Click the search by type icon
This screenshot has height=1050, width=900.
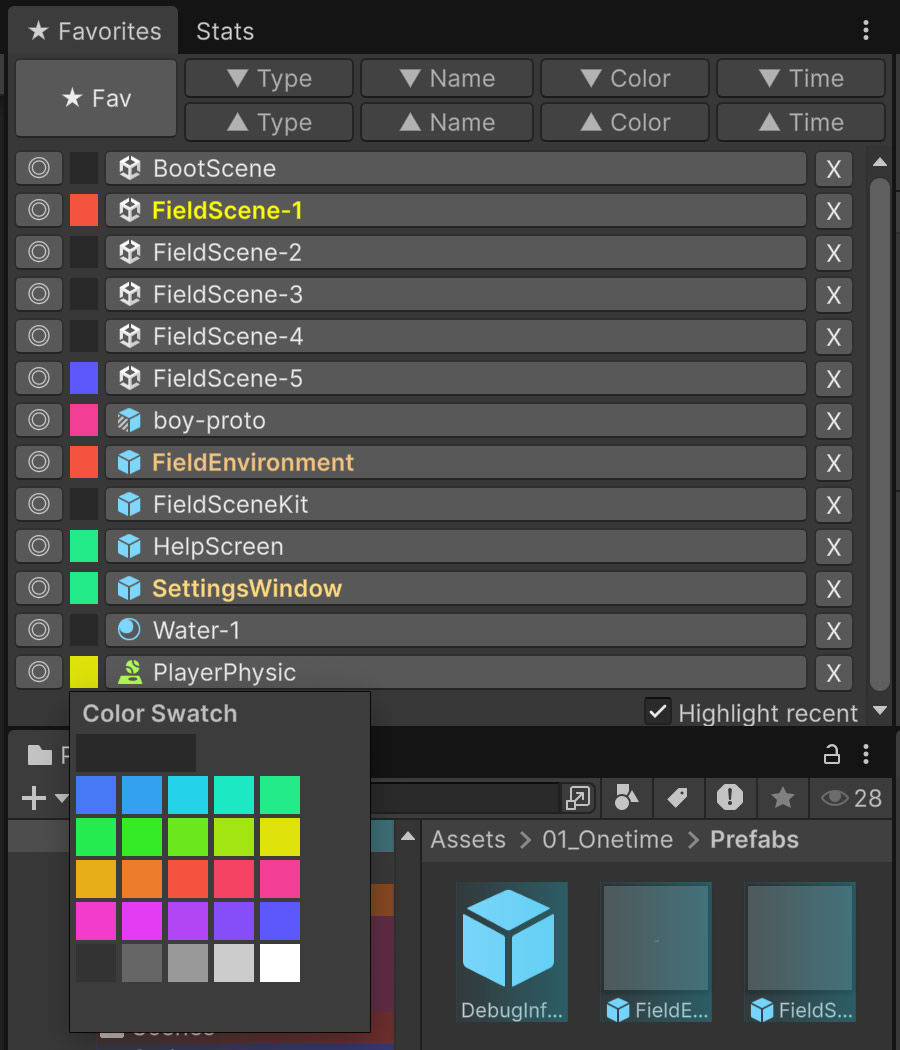(x=626, y=797)
